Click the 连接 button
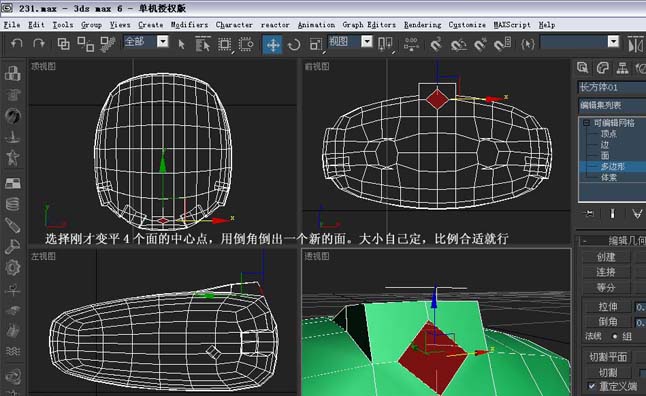 [606, 272]
